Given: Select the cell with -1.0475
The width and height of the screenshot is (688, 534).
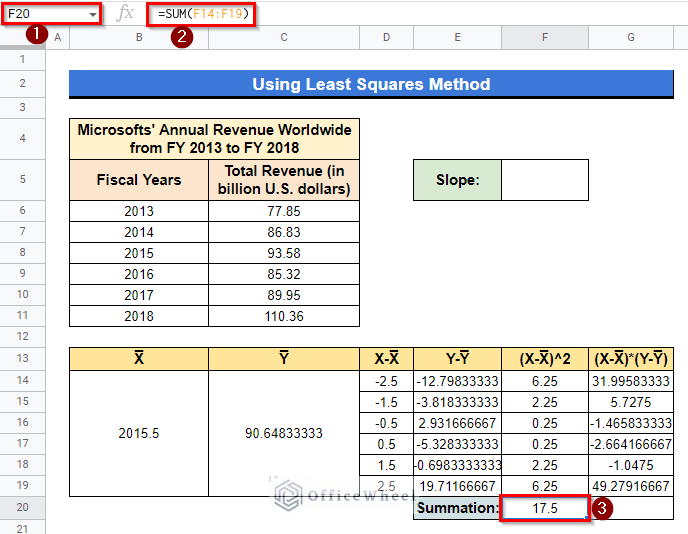Looking at the screenshot, I should point(631,465).
